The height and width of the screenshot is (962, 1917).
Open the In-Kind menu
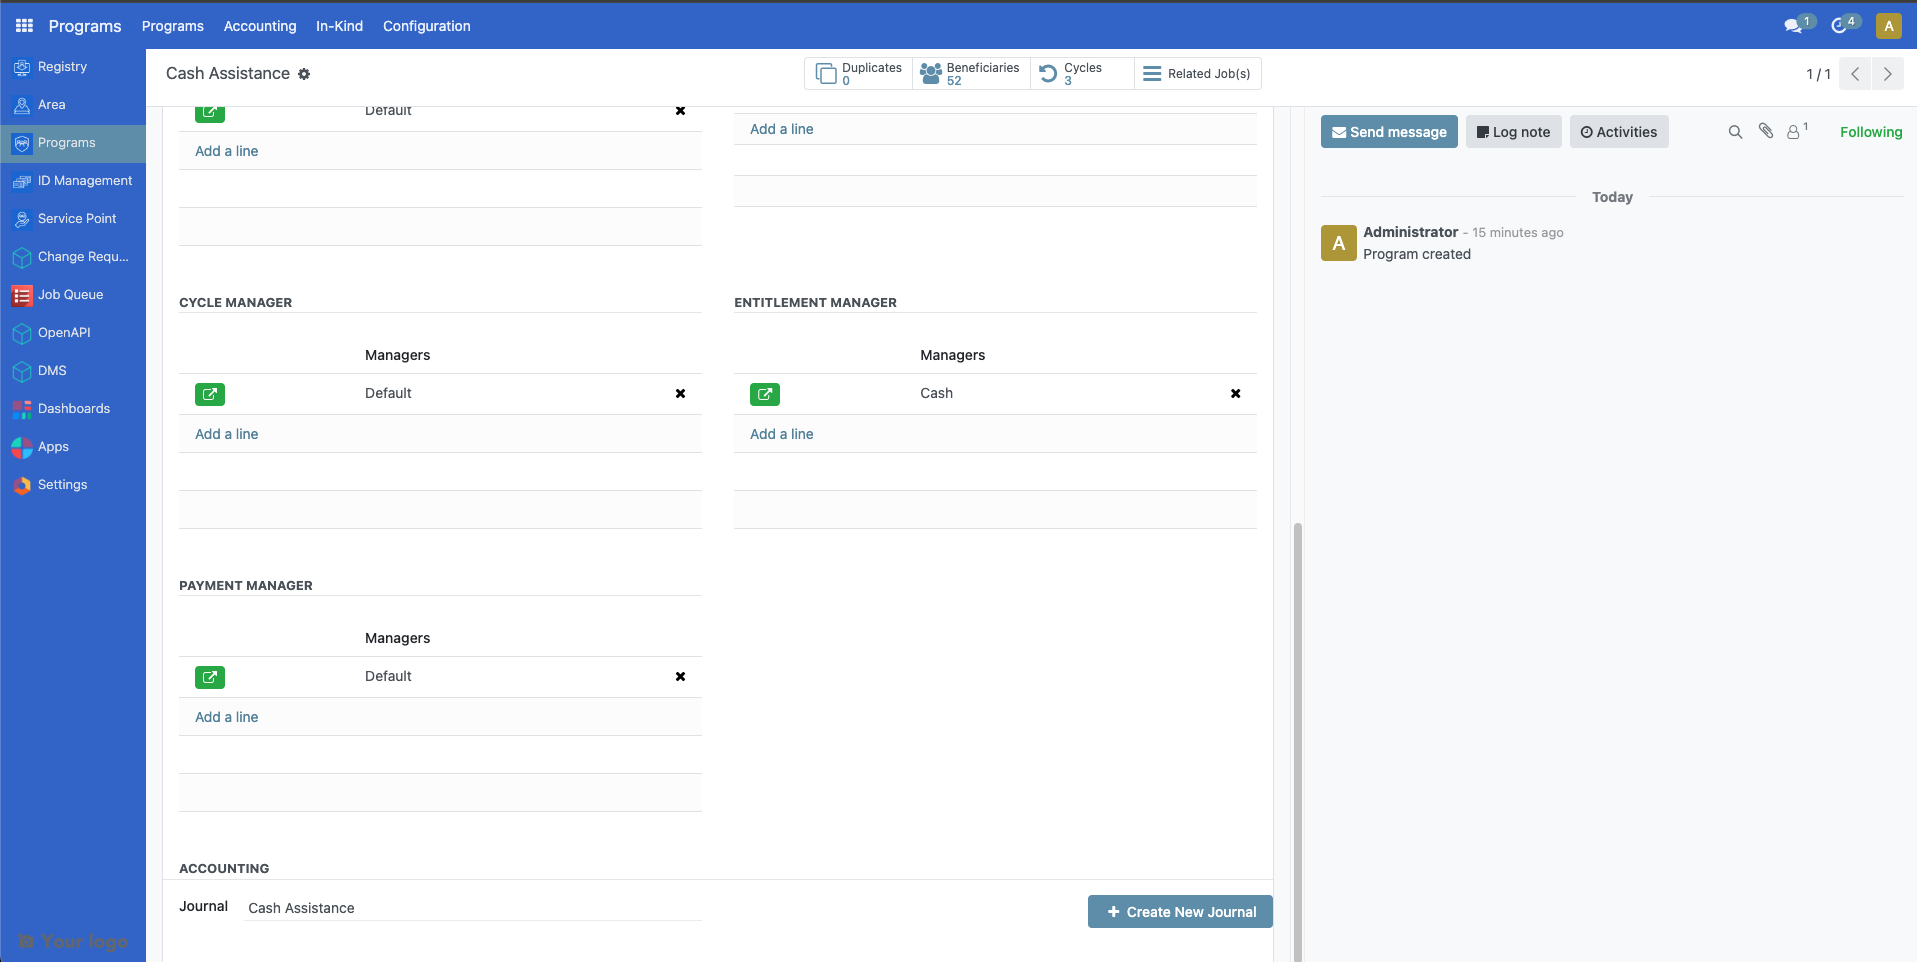pos(338,26)
